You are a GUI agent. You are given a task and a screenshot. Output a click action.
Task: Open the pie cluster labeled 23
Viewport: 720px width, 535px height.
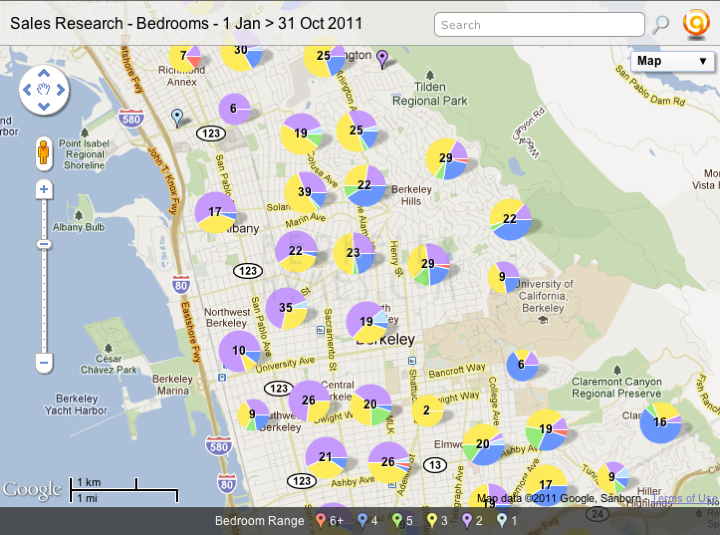pos(354,253)
